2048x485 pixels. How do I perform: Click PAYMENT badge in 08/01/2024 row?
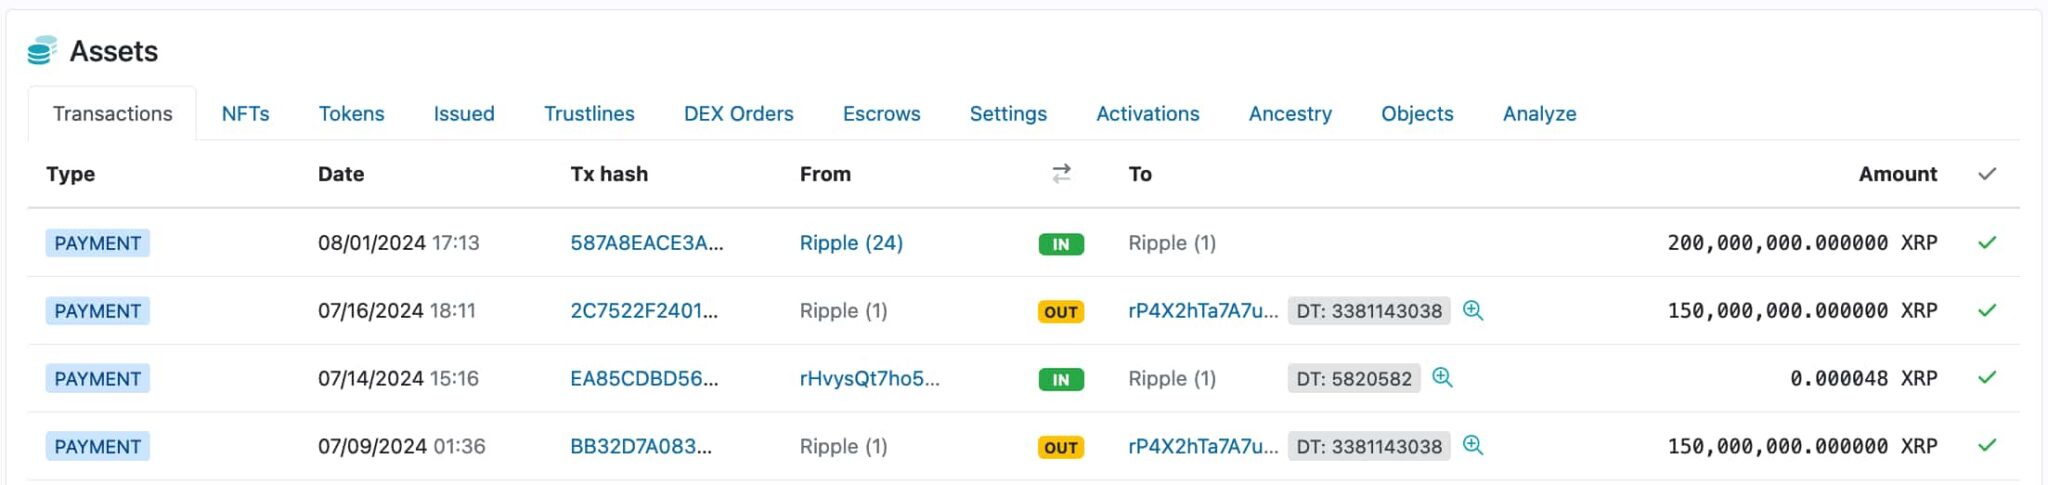[x=98, y=243]
